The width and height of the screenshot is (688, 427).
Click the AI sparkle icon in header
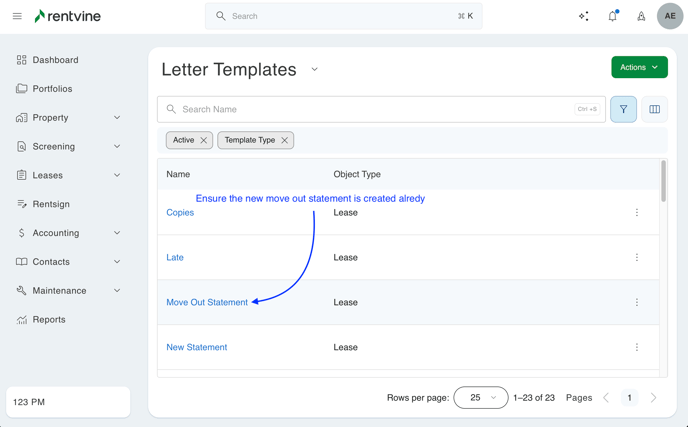pyautogui.click(x=584, y=16)
